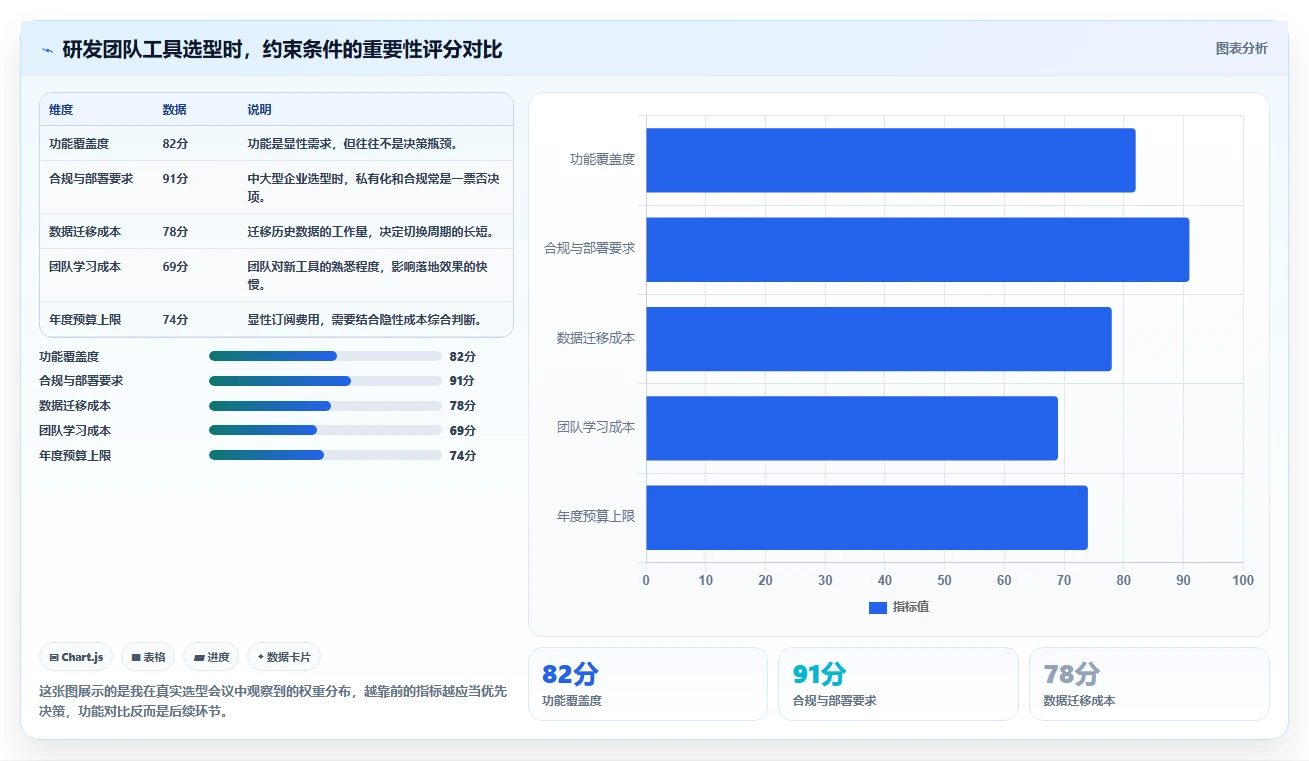Click the 图表分析 label in header
The image size is (1309, 761).
pyautogui.click(x=1241, y=48)
